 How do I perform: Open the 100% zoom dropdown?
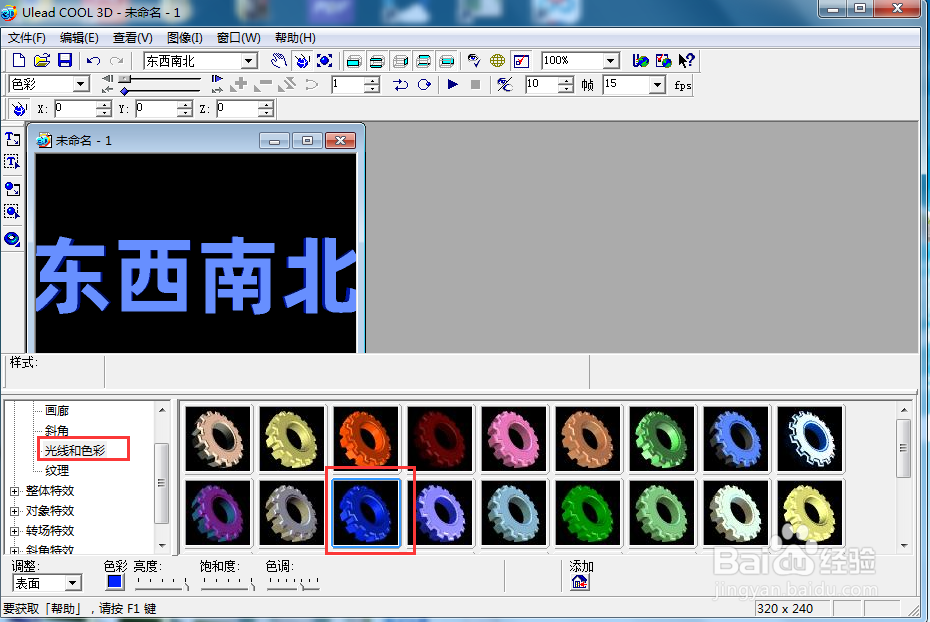tap(610, 60)
